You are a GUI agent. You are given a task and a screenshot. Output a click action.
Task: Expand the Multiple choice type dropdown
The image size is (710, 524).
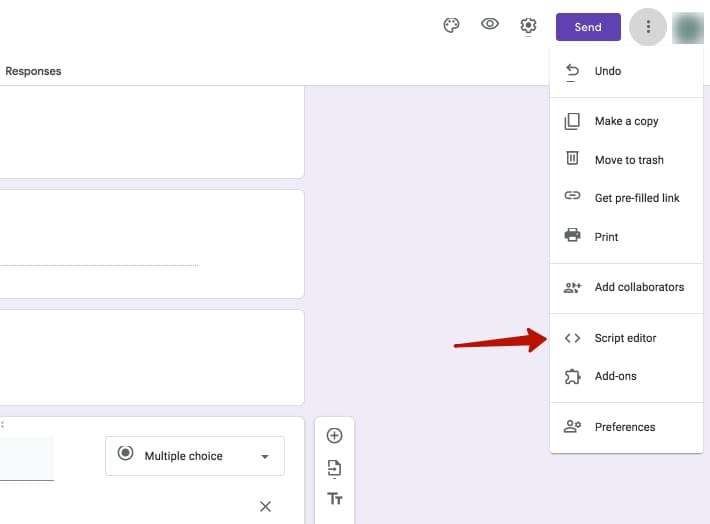pos(195,456)
